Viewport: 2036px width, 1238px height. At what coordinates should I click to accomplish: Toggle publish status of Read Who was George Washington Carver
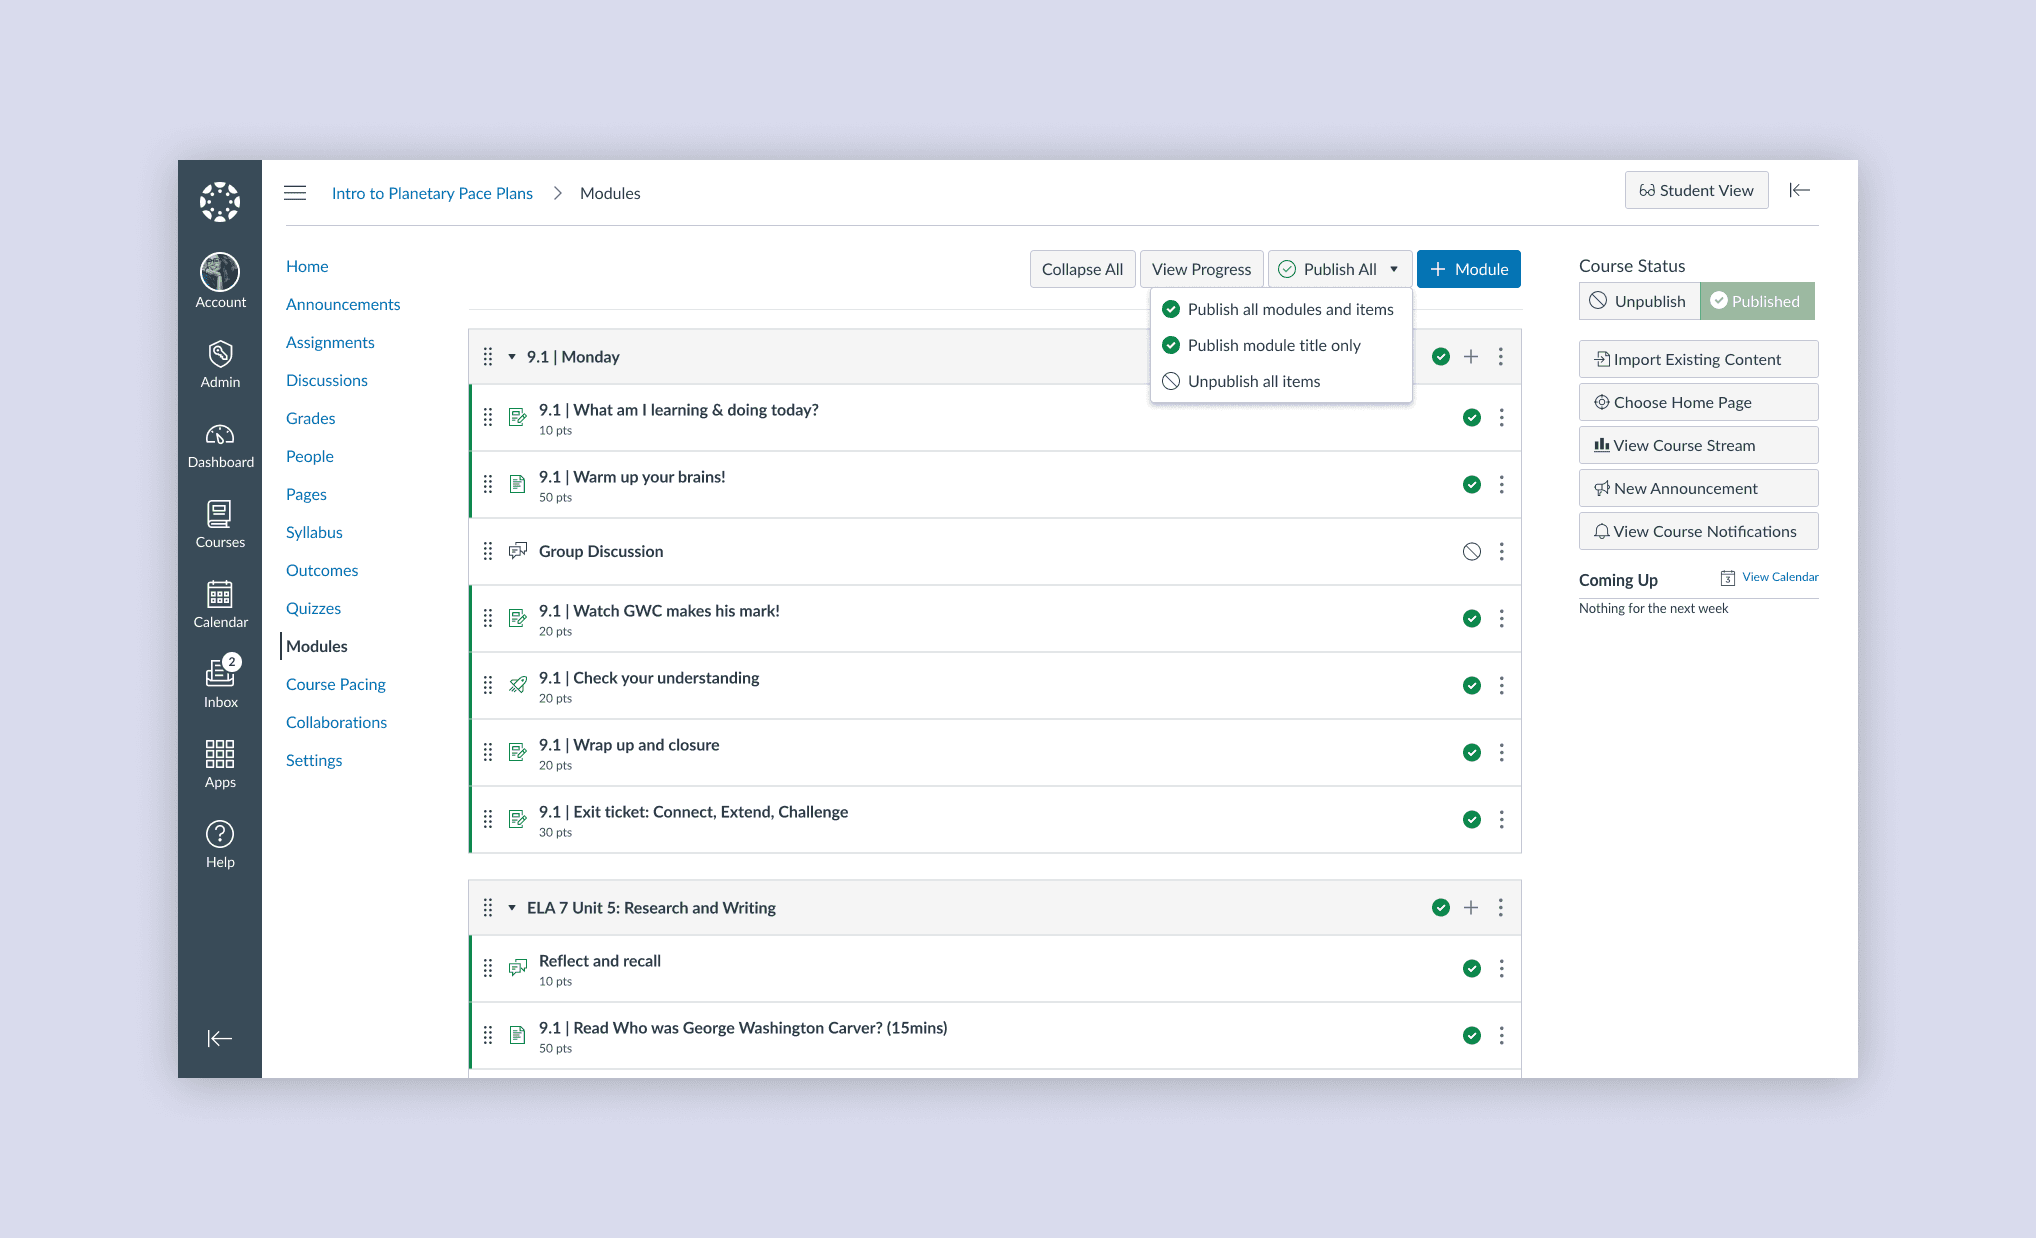tap(1472, 1036)
